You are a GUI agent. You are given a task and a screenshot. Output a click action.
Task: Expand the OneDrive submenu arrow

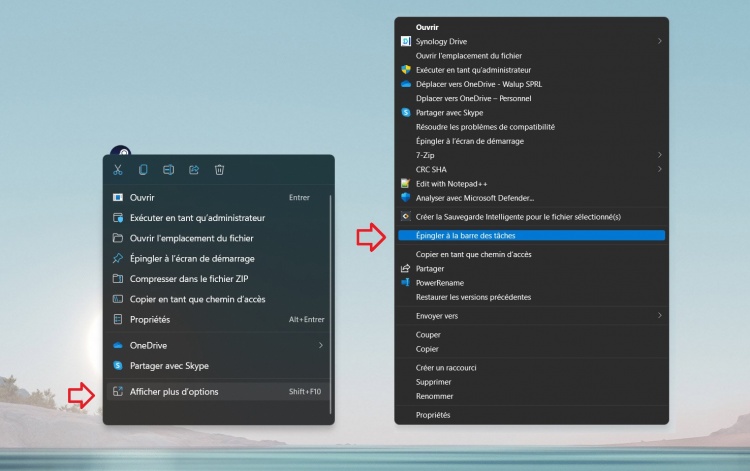pos(320,345)
